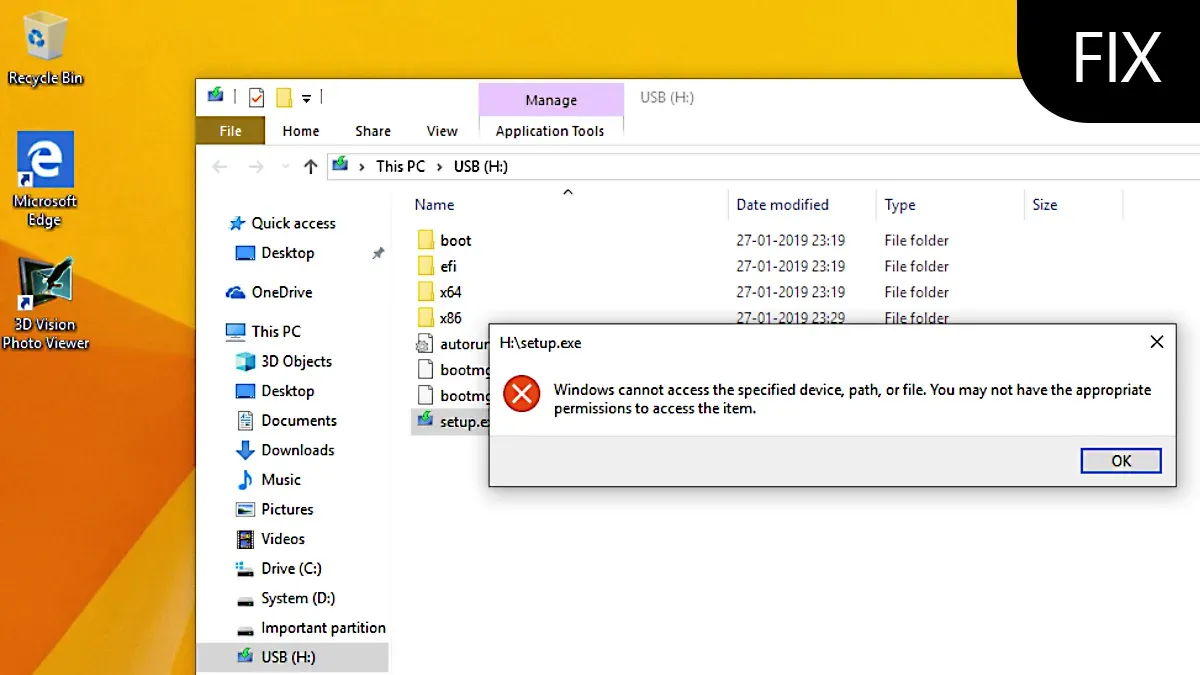
Task: Open System (D:) in the navigation pane
Action: [285, 598]
